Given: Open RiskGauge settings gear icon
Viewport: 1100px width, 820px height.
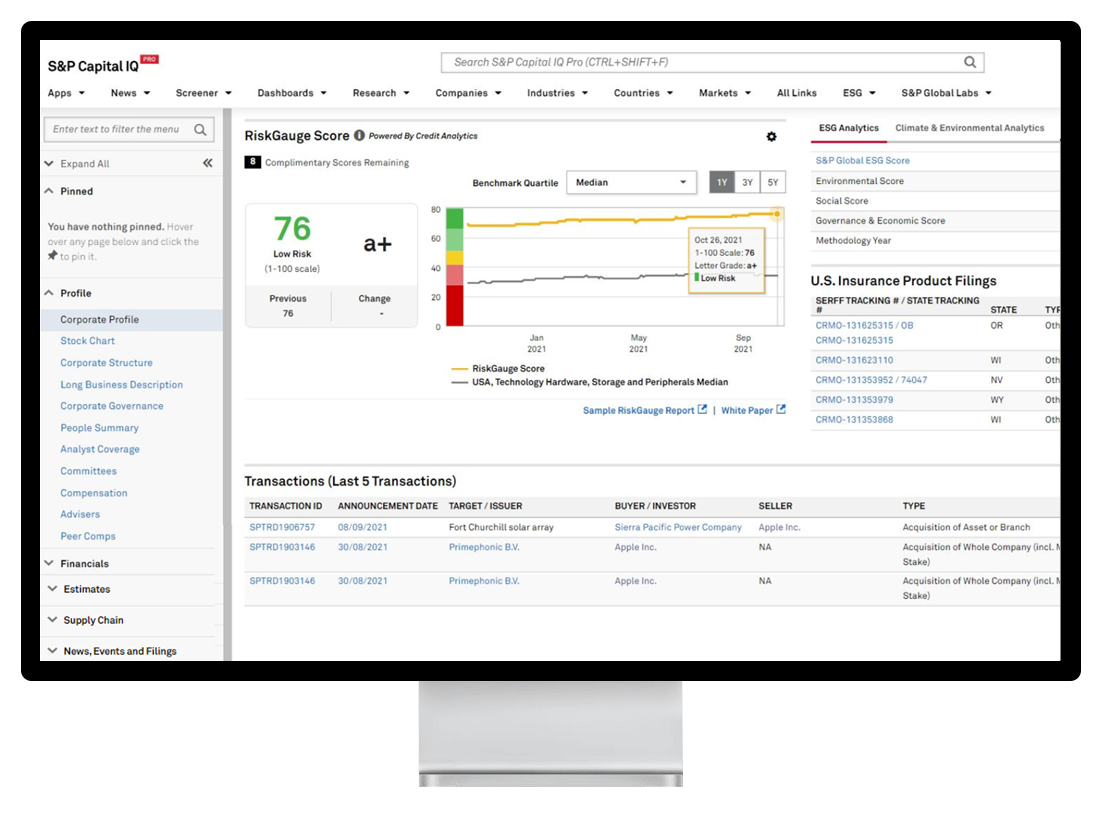Looking at the screenshot, I should (771, 136).
